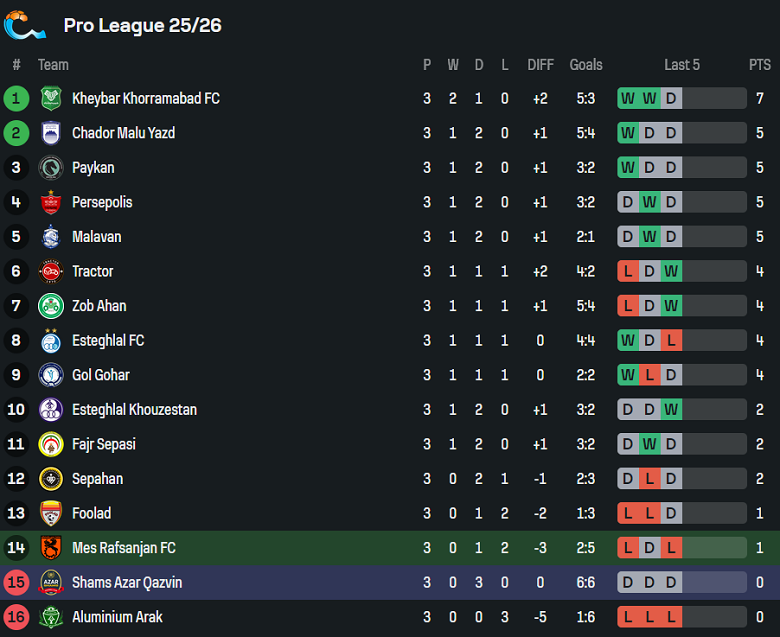This screenshot has width=780, height=637.
Task: Select the Foolad team name
Action: coord(91,513)
